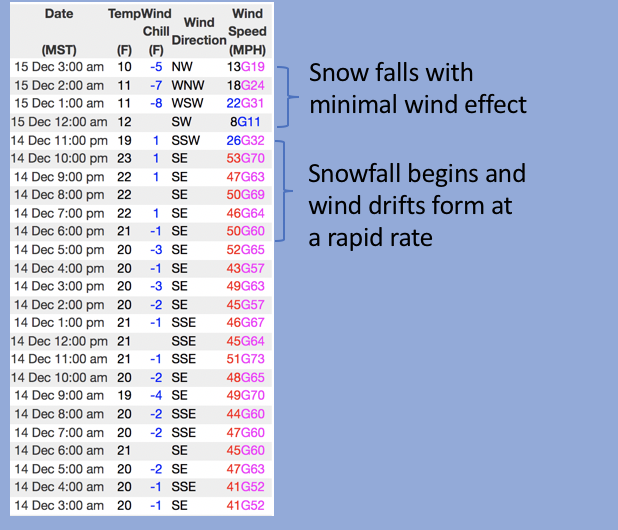The width and height of the screenshot is (618, 530).
Task: Select the 14 Dec 11:00 pm date cell
Action: [58, 140]
